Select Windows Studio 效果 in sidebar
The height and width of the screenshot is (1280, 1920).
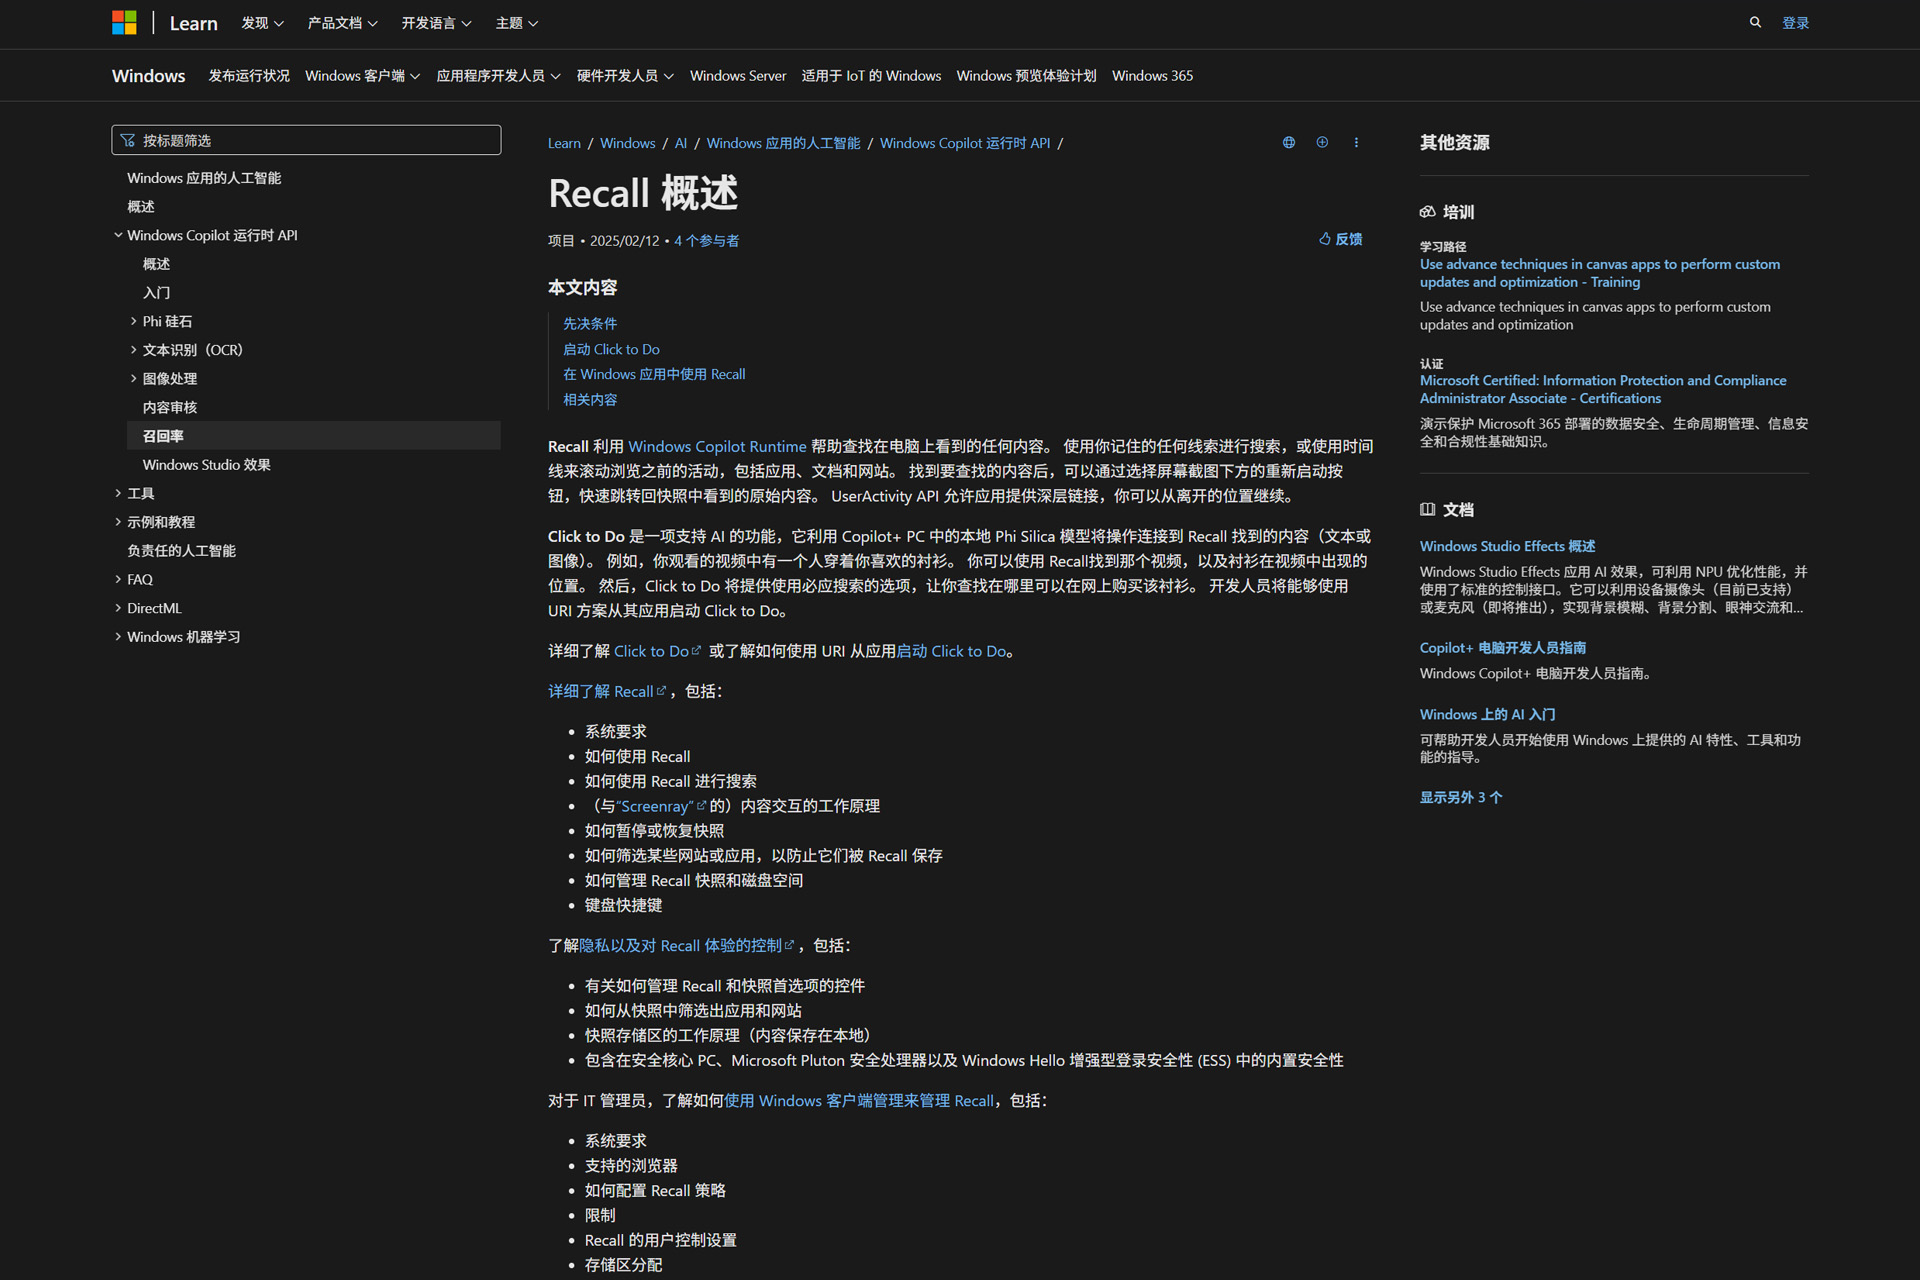206,465
